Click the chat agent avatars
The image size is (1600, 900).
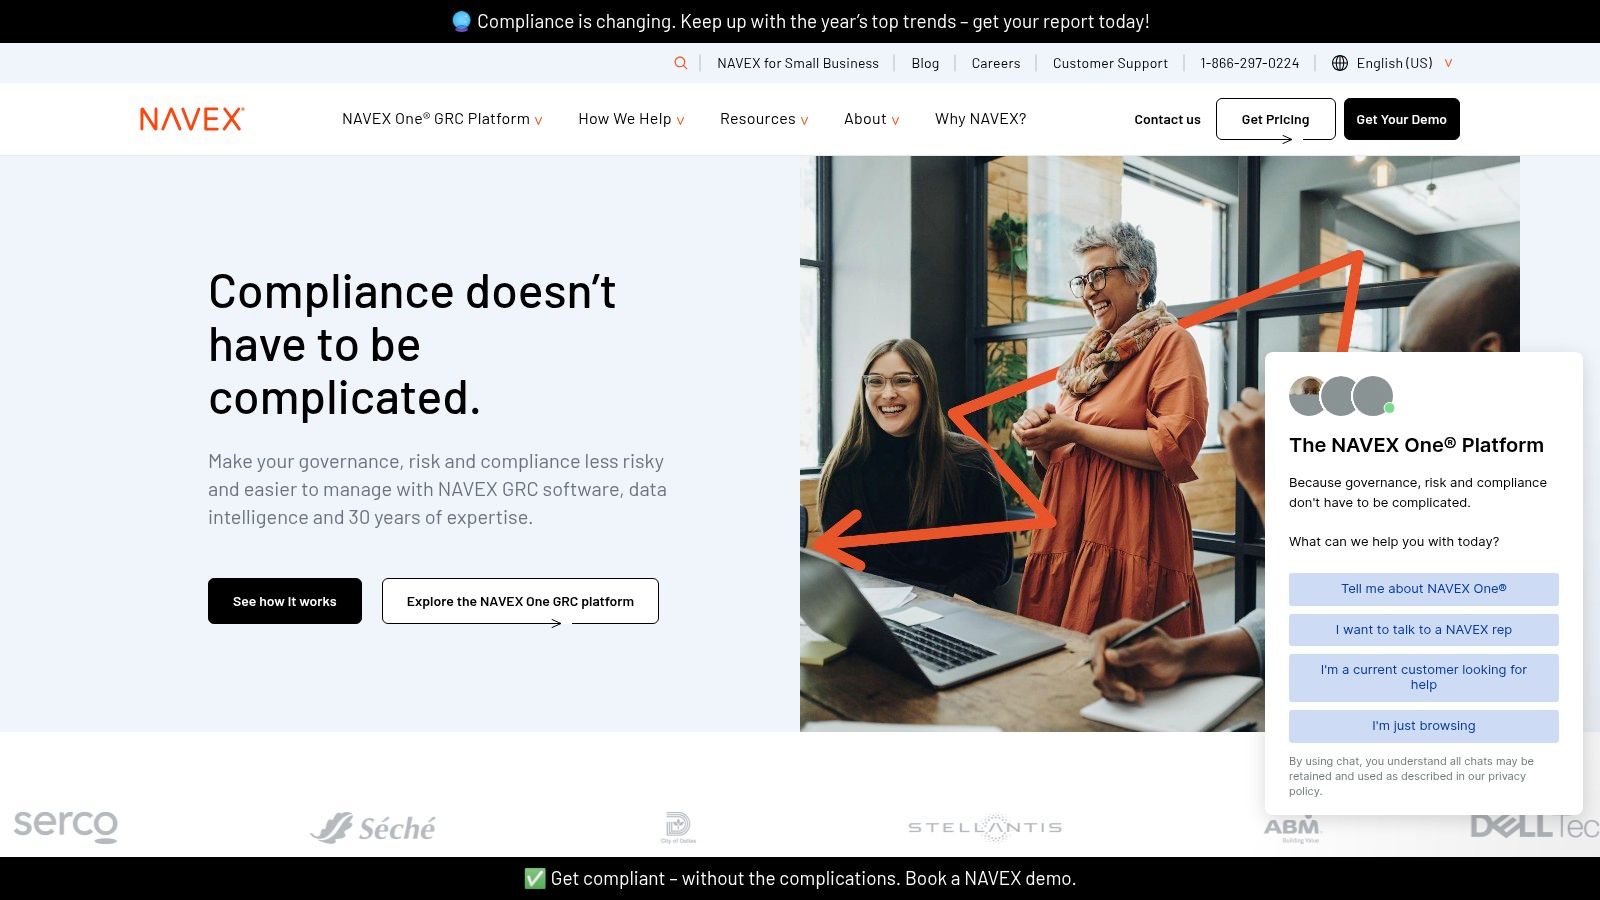pos(1341,396)
